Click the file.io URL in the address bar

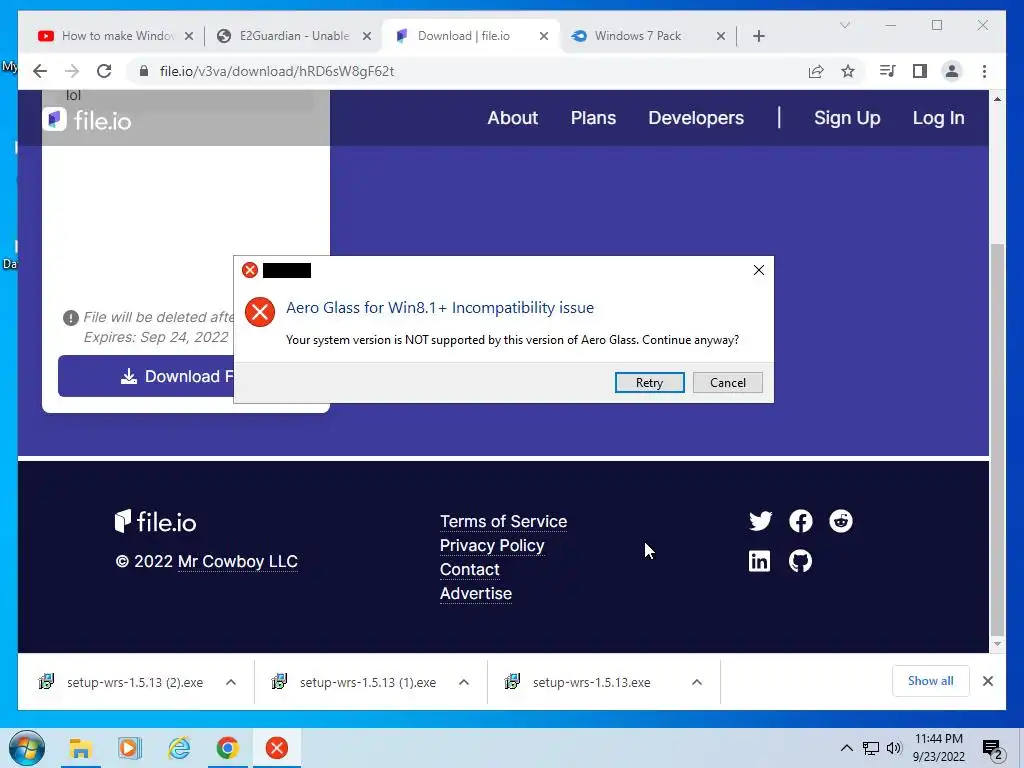point(277,71)
